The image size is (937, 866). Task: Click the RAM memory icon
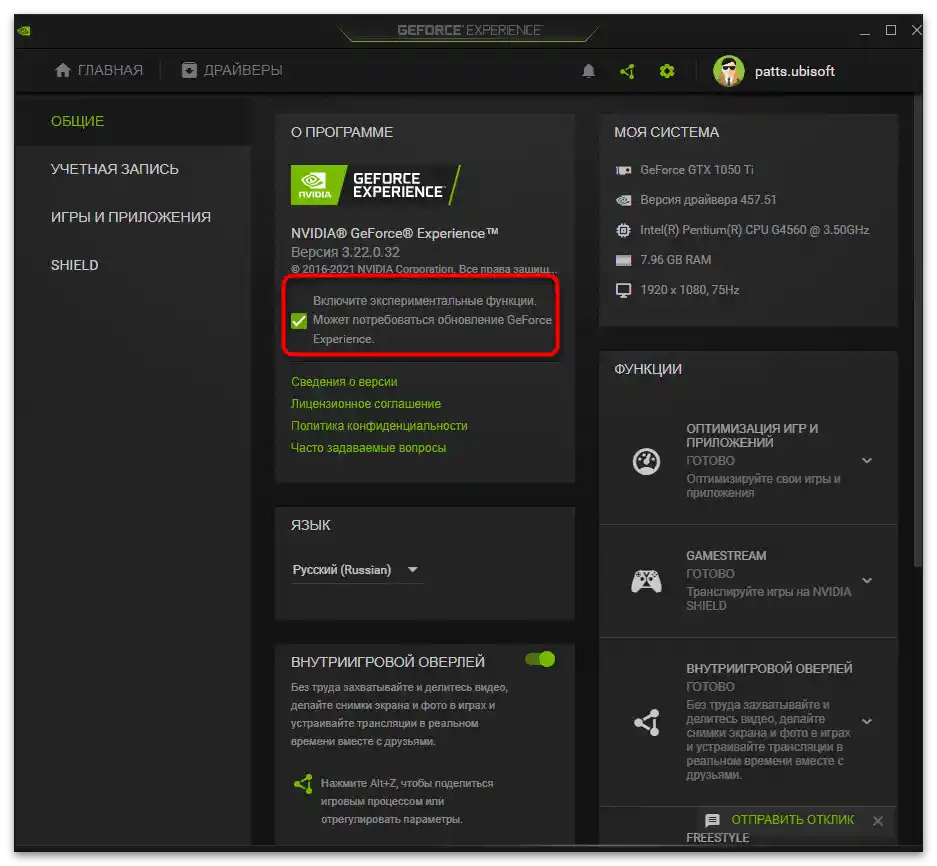click(623, 260)
